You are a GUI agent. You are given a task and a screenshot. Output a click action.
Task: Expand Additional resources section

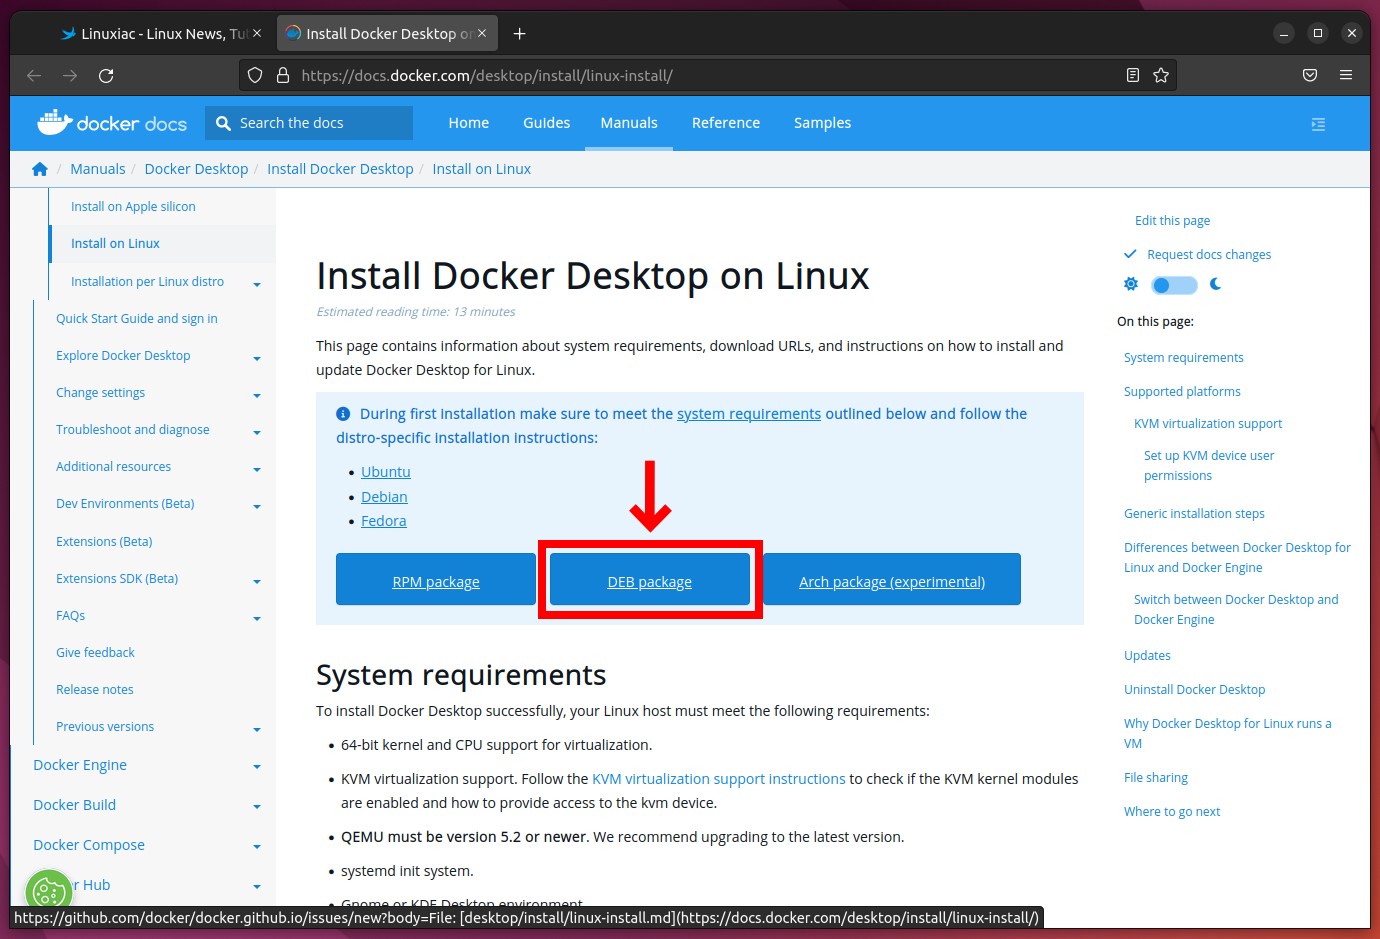click(x=257, y=469)
